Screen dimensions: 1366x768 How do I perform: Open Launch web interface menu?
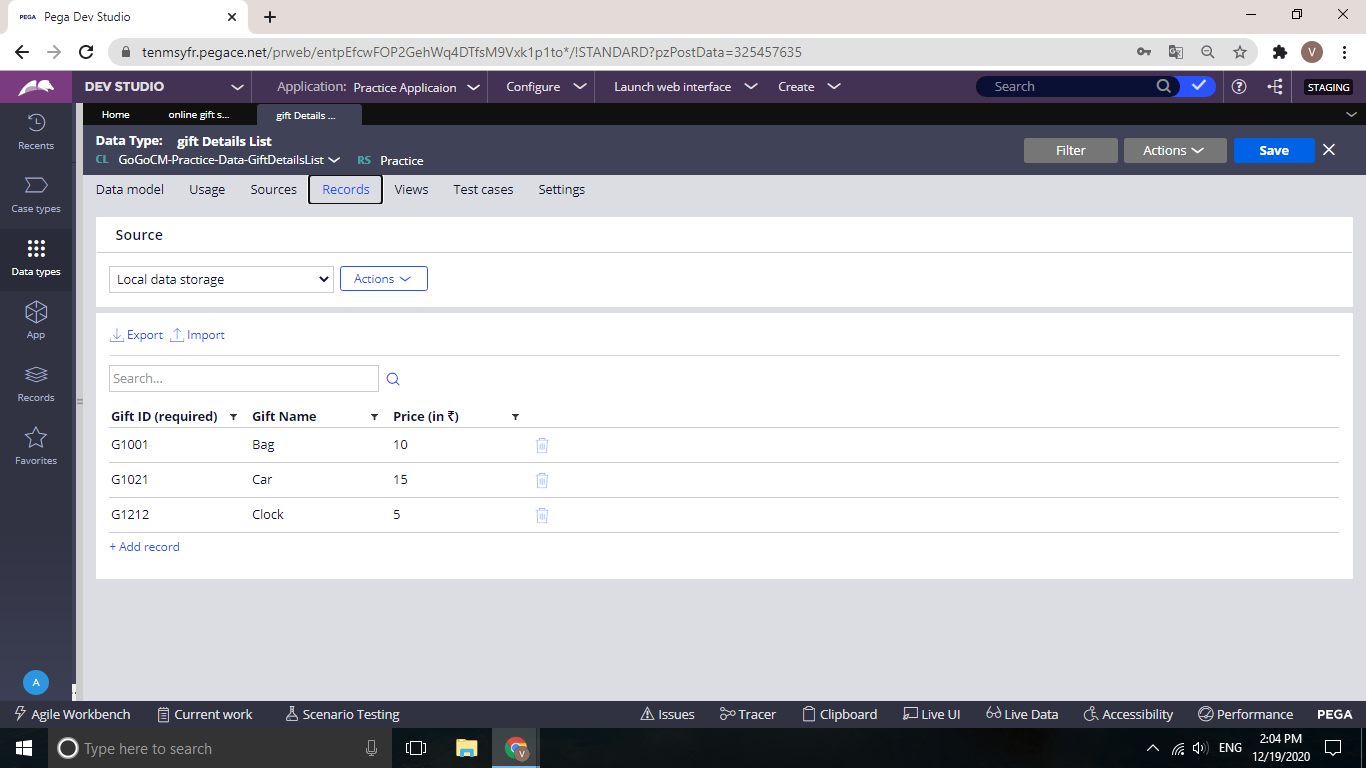point(684,87)
